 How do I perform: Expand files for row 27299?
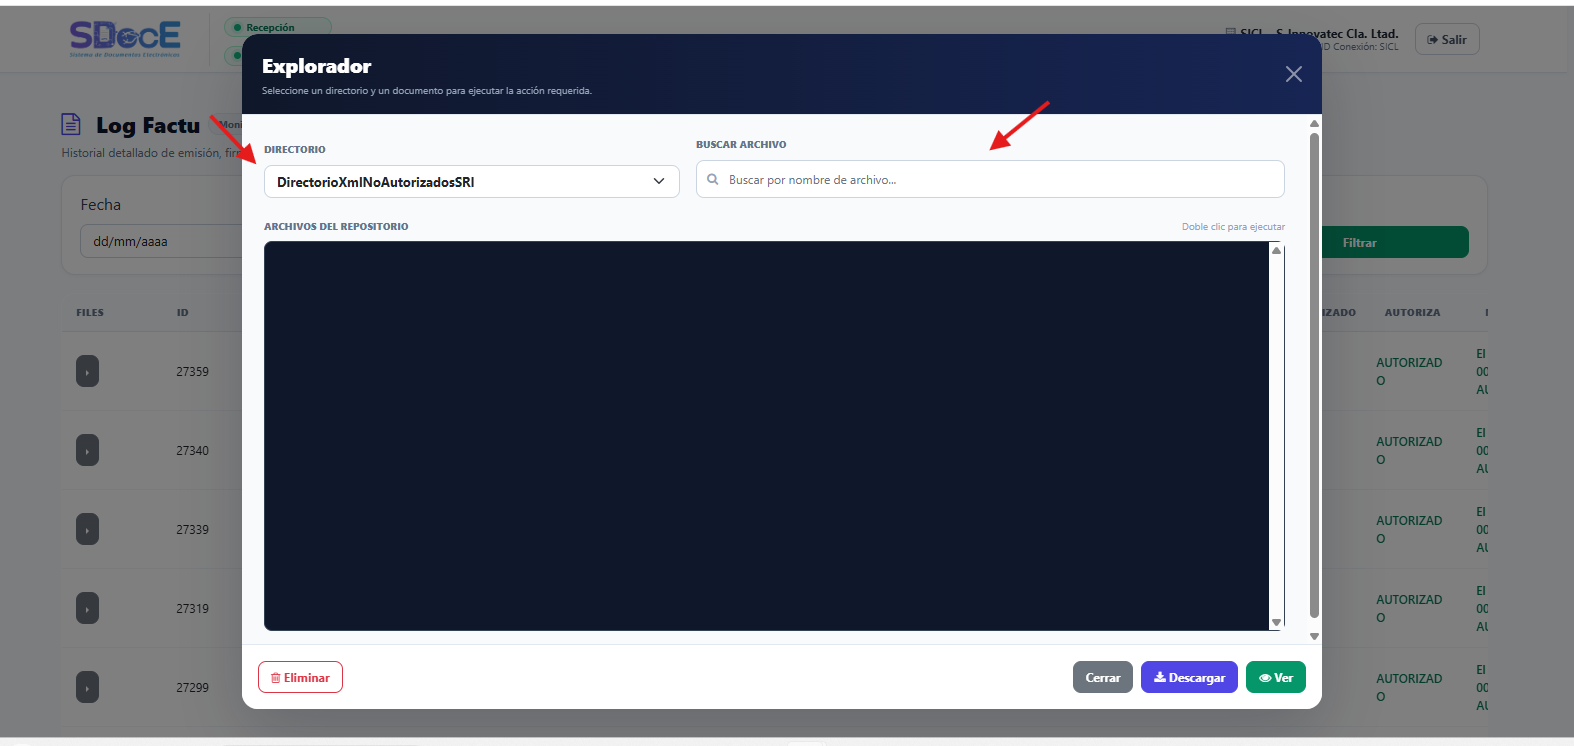click(87, 687)
